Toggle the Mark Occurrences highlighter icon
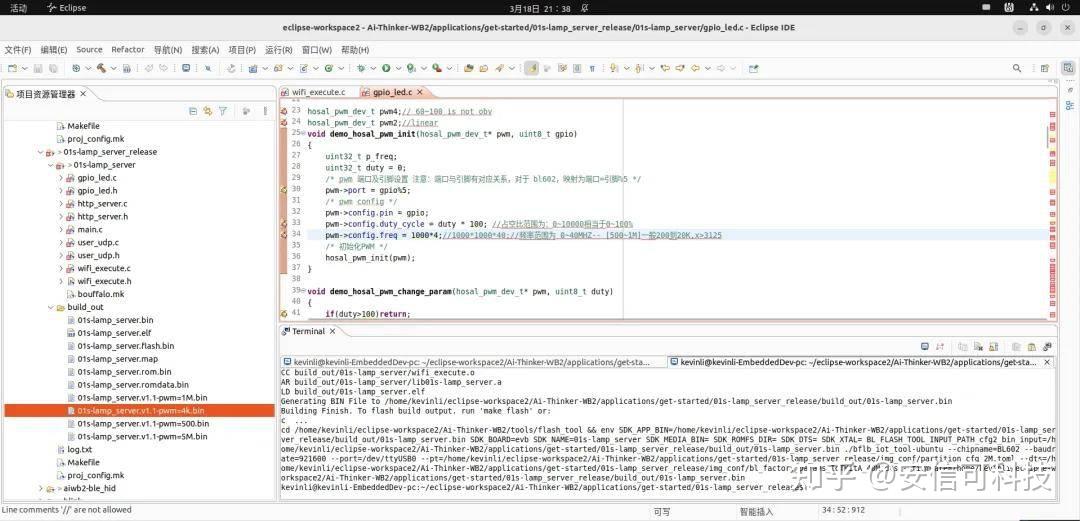This screenshot has height=521, width=1080. [531, 68]
